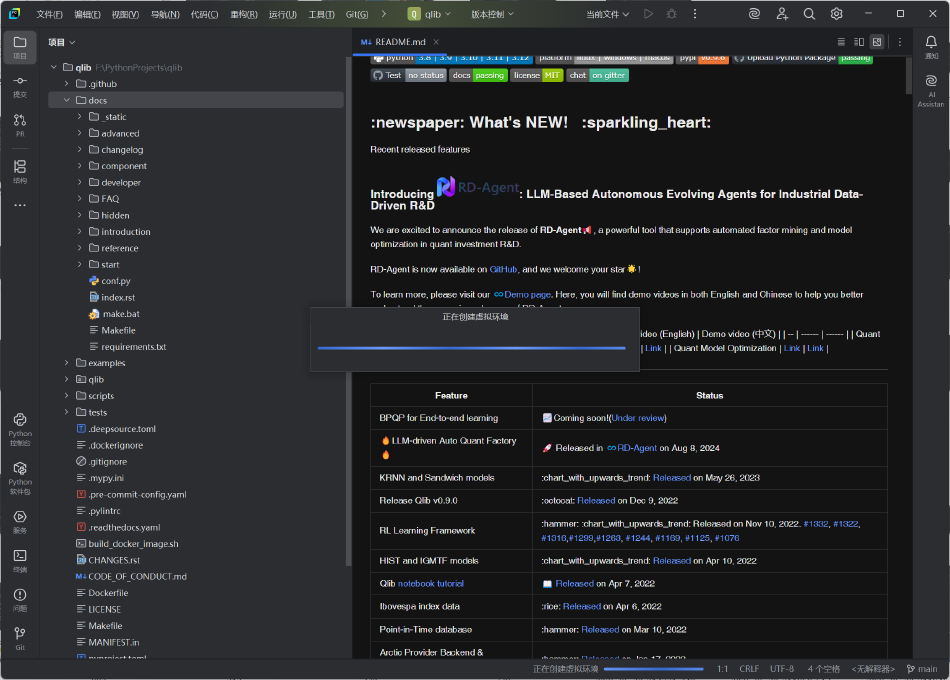Open Search Everywhere magnifier
The width and height of the screenshot is (950, 680).
click(x=809, y=14)
